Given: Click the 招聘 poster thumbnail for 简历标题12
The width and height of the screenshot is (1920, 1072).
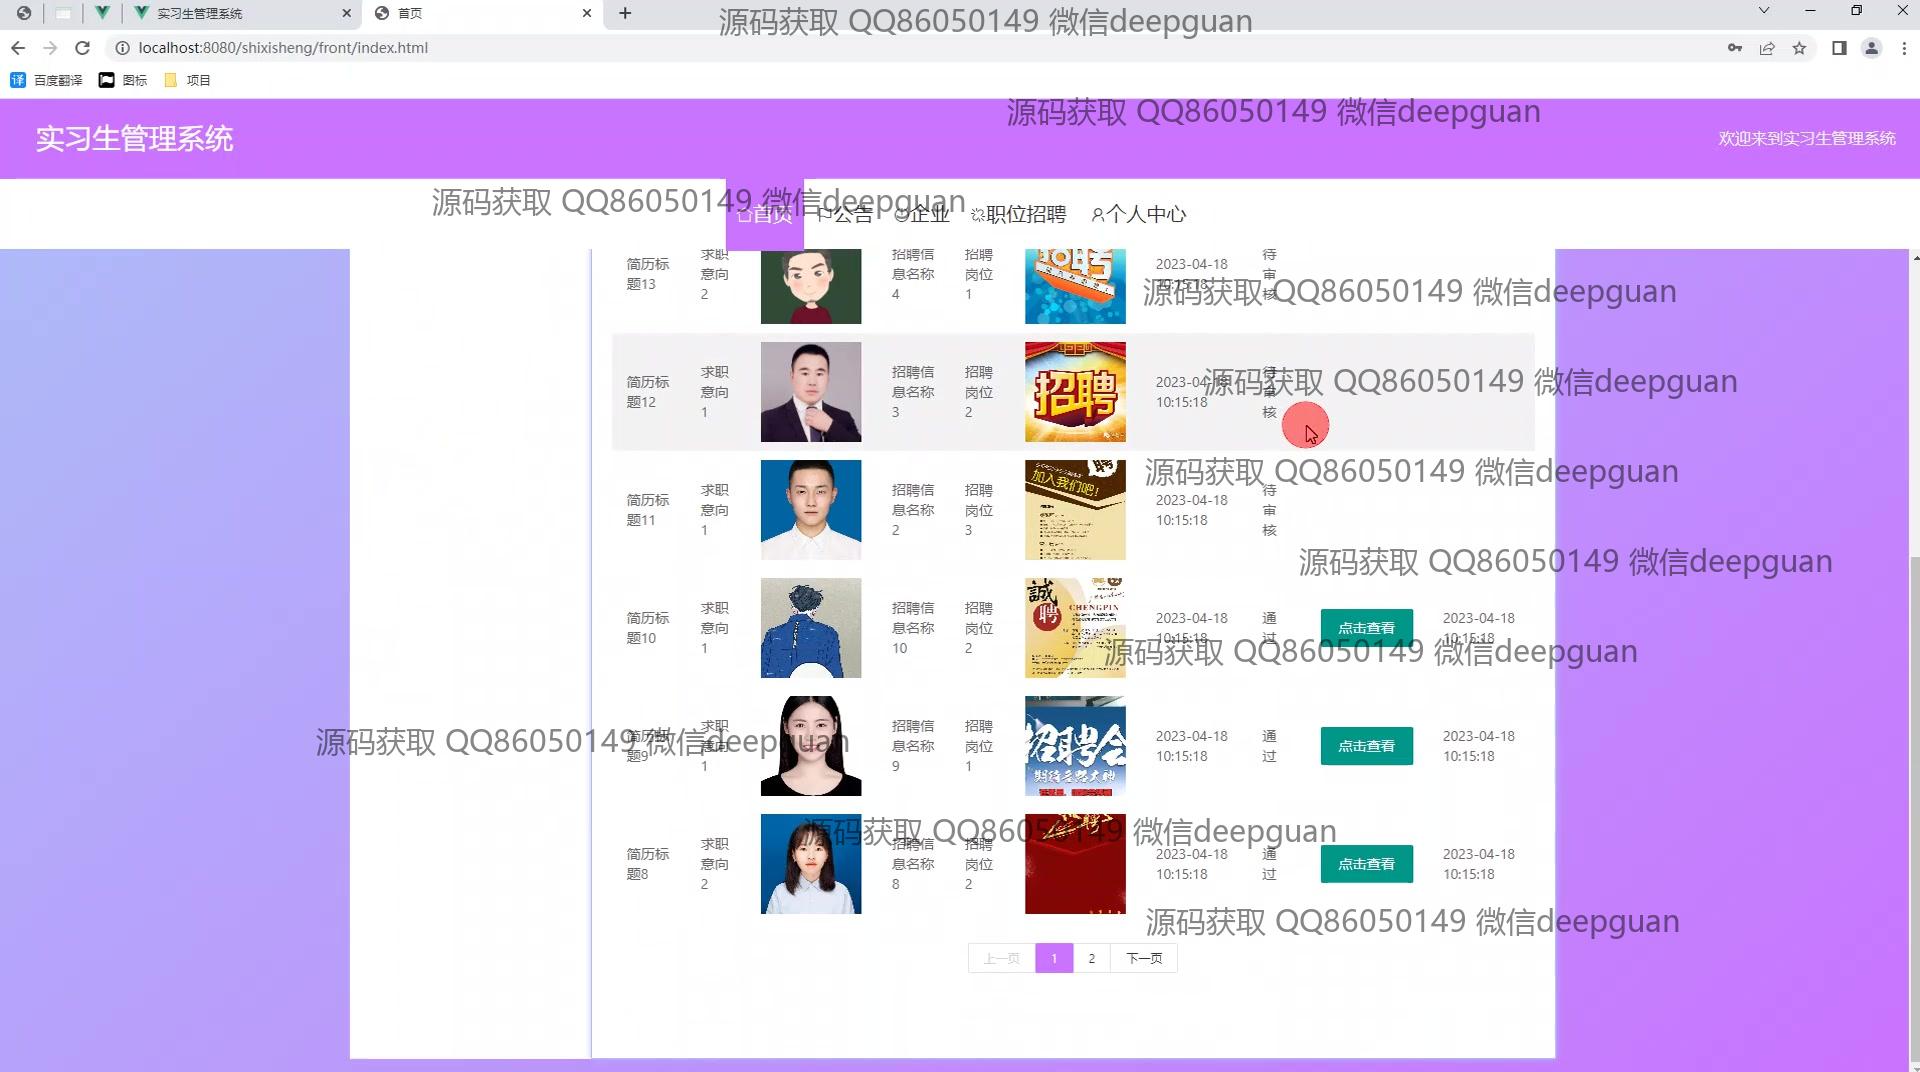Looking at the screenshot, I should 1075,392.
